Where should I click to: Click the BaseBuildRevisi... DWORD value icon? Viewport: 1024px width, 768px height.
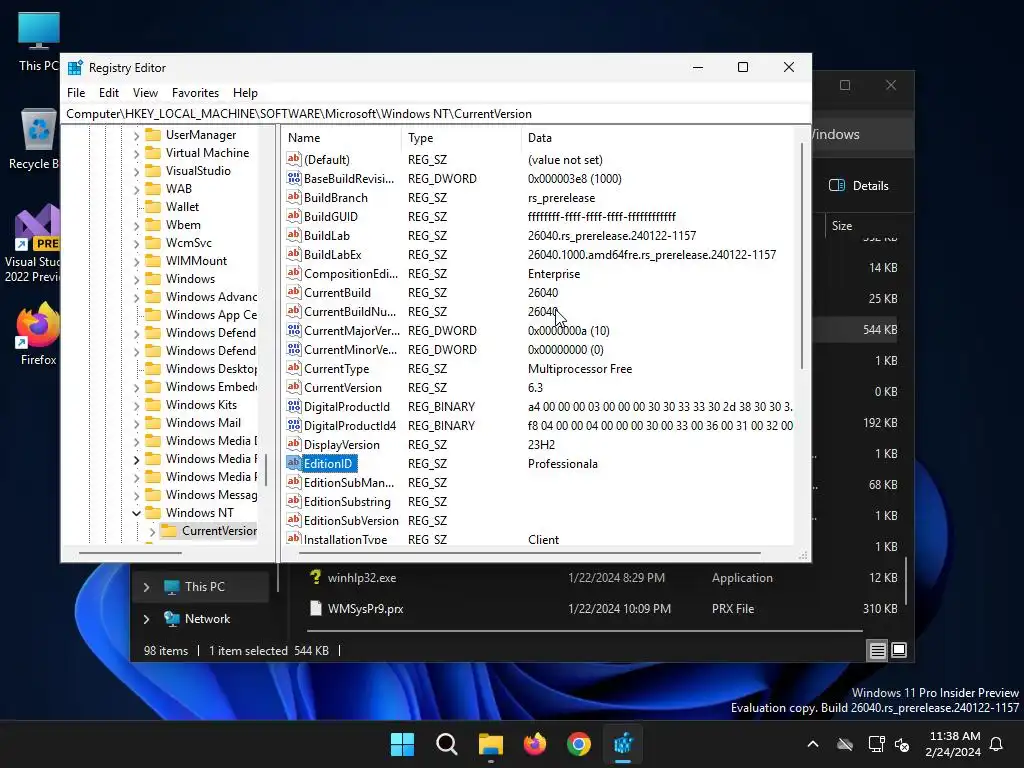294,178
